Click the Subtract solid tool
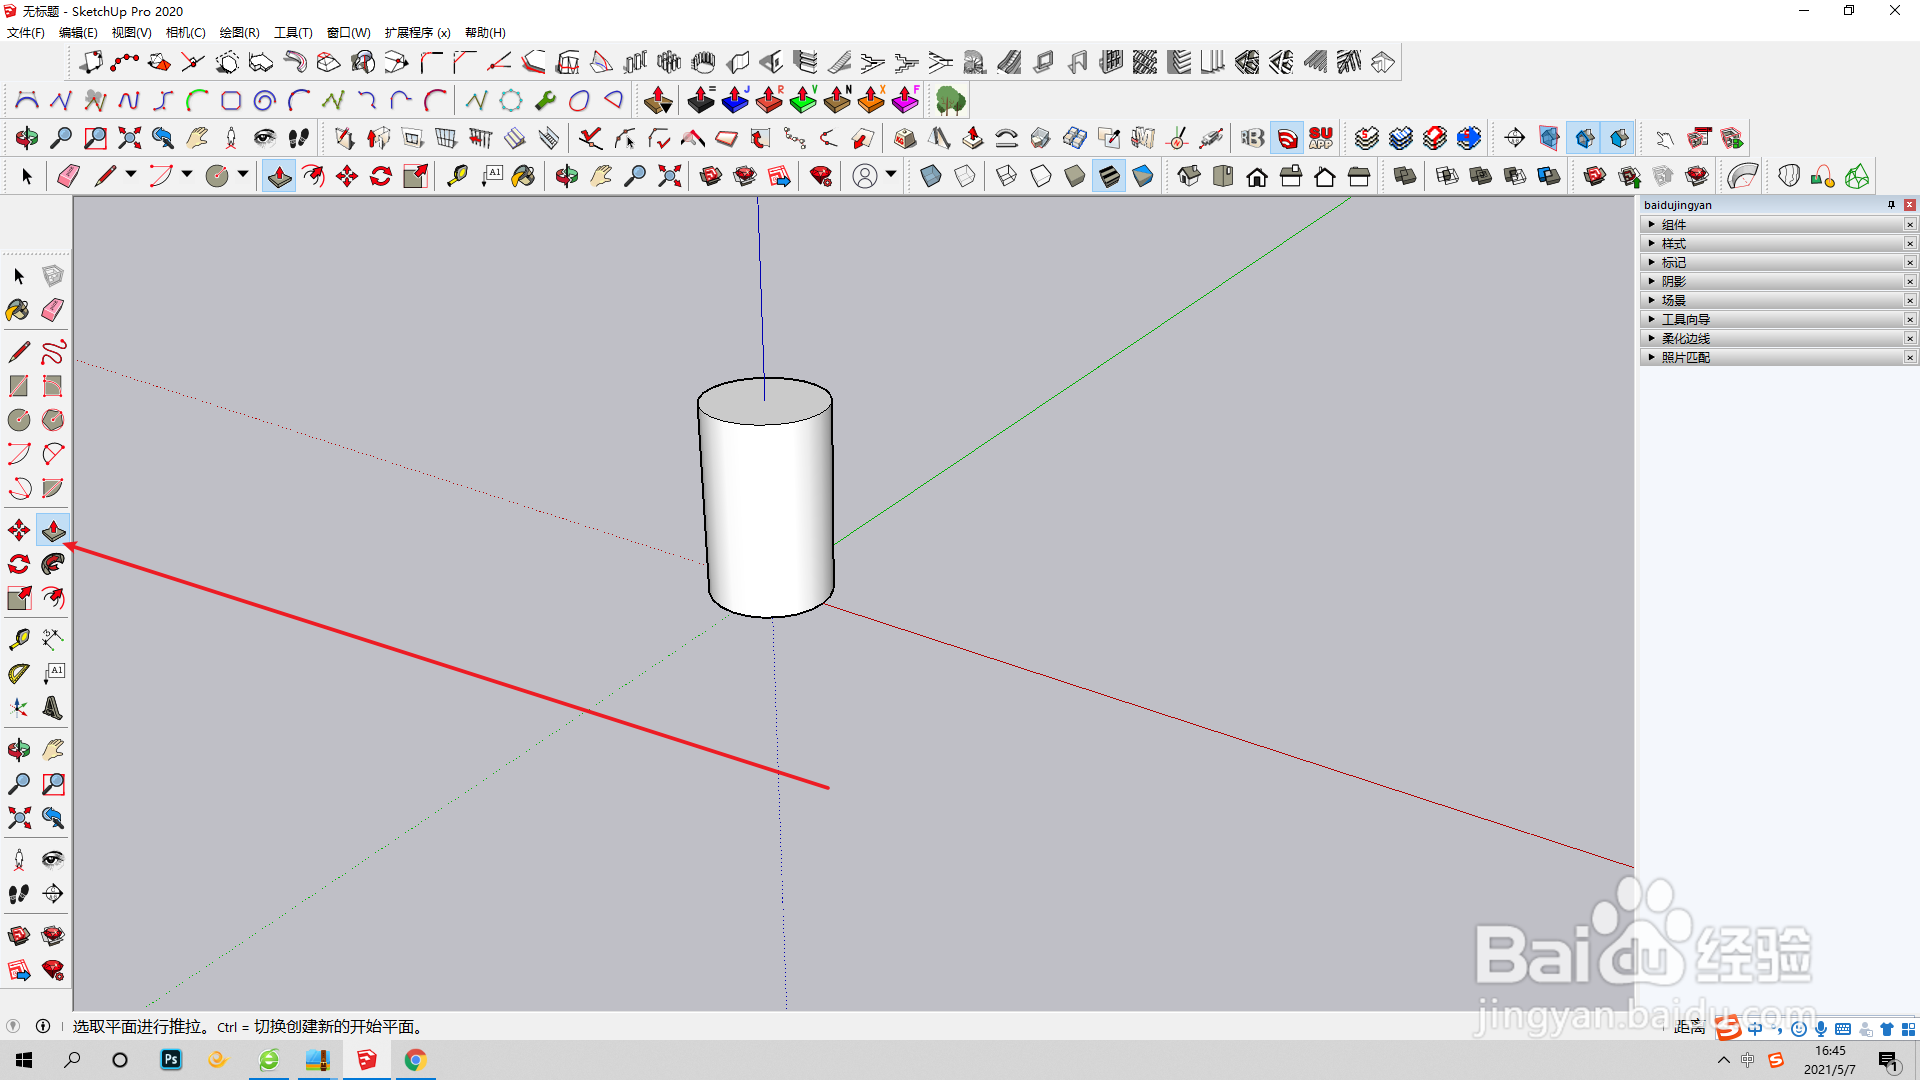The height and width of the screenshot is (1080, 1920). tap(1515, 177)
